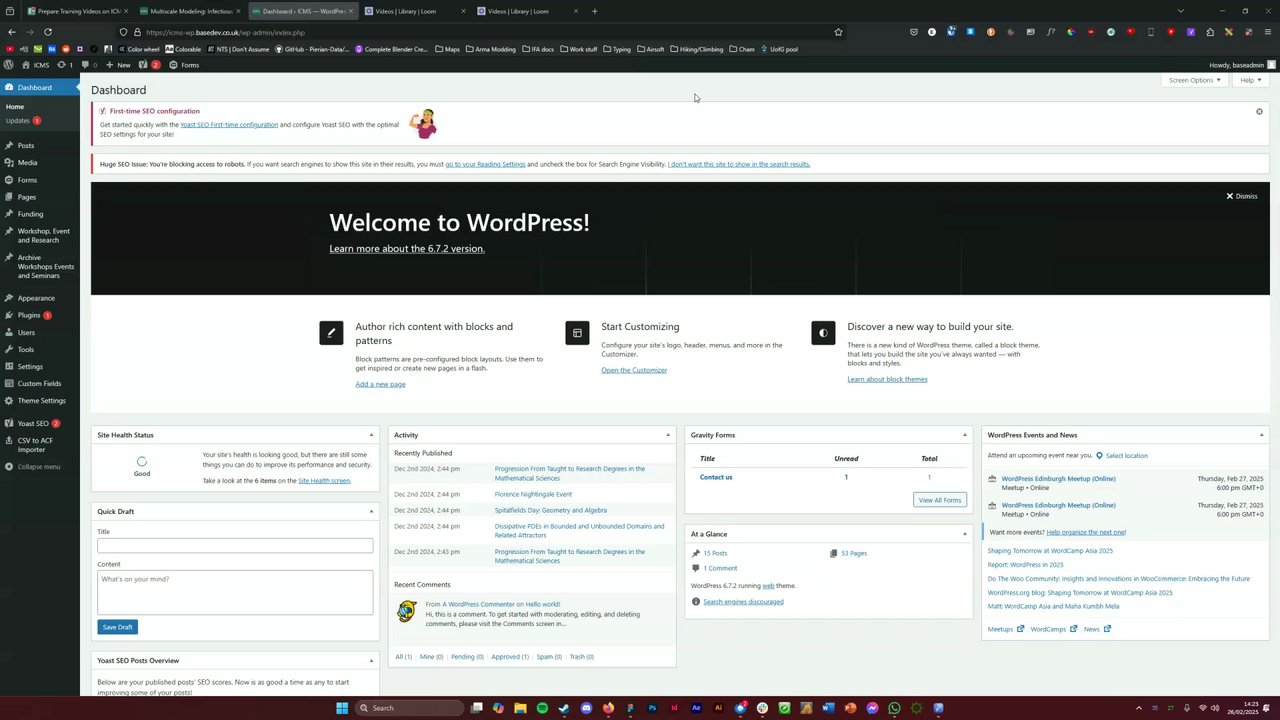Click the Save Draft button
The image size is (1280, 720).
[117, 627]
